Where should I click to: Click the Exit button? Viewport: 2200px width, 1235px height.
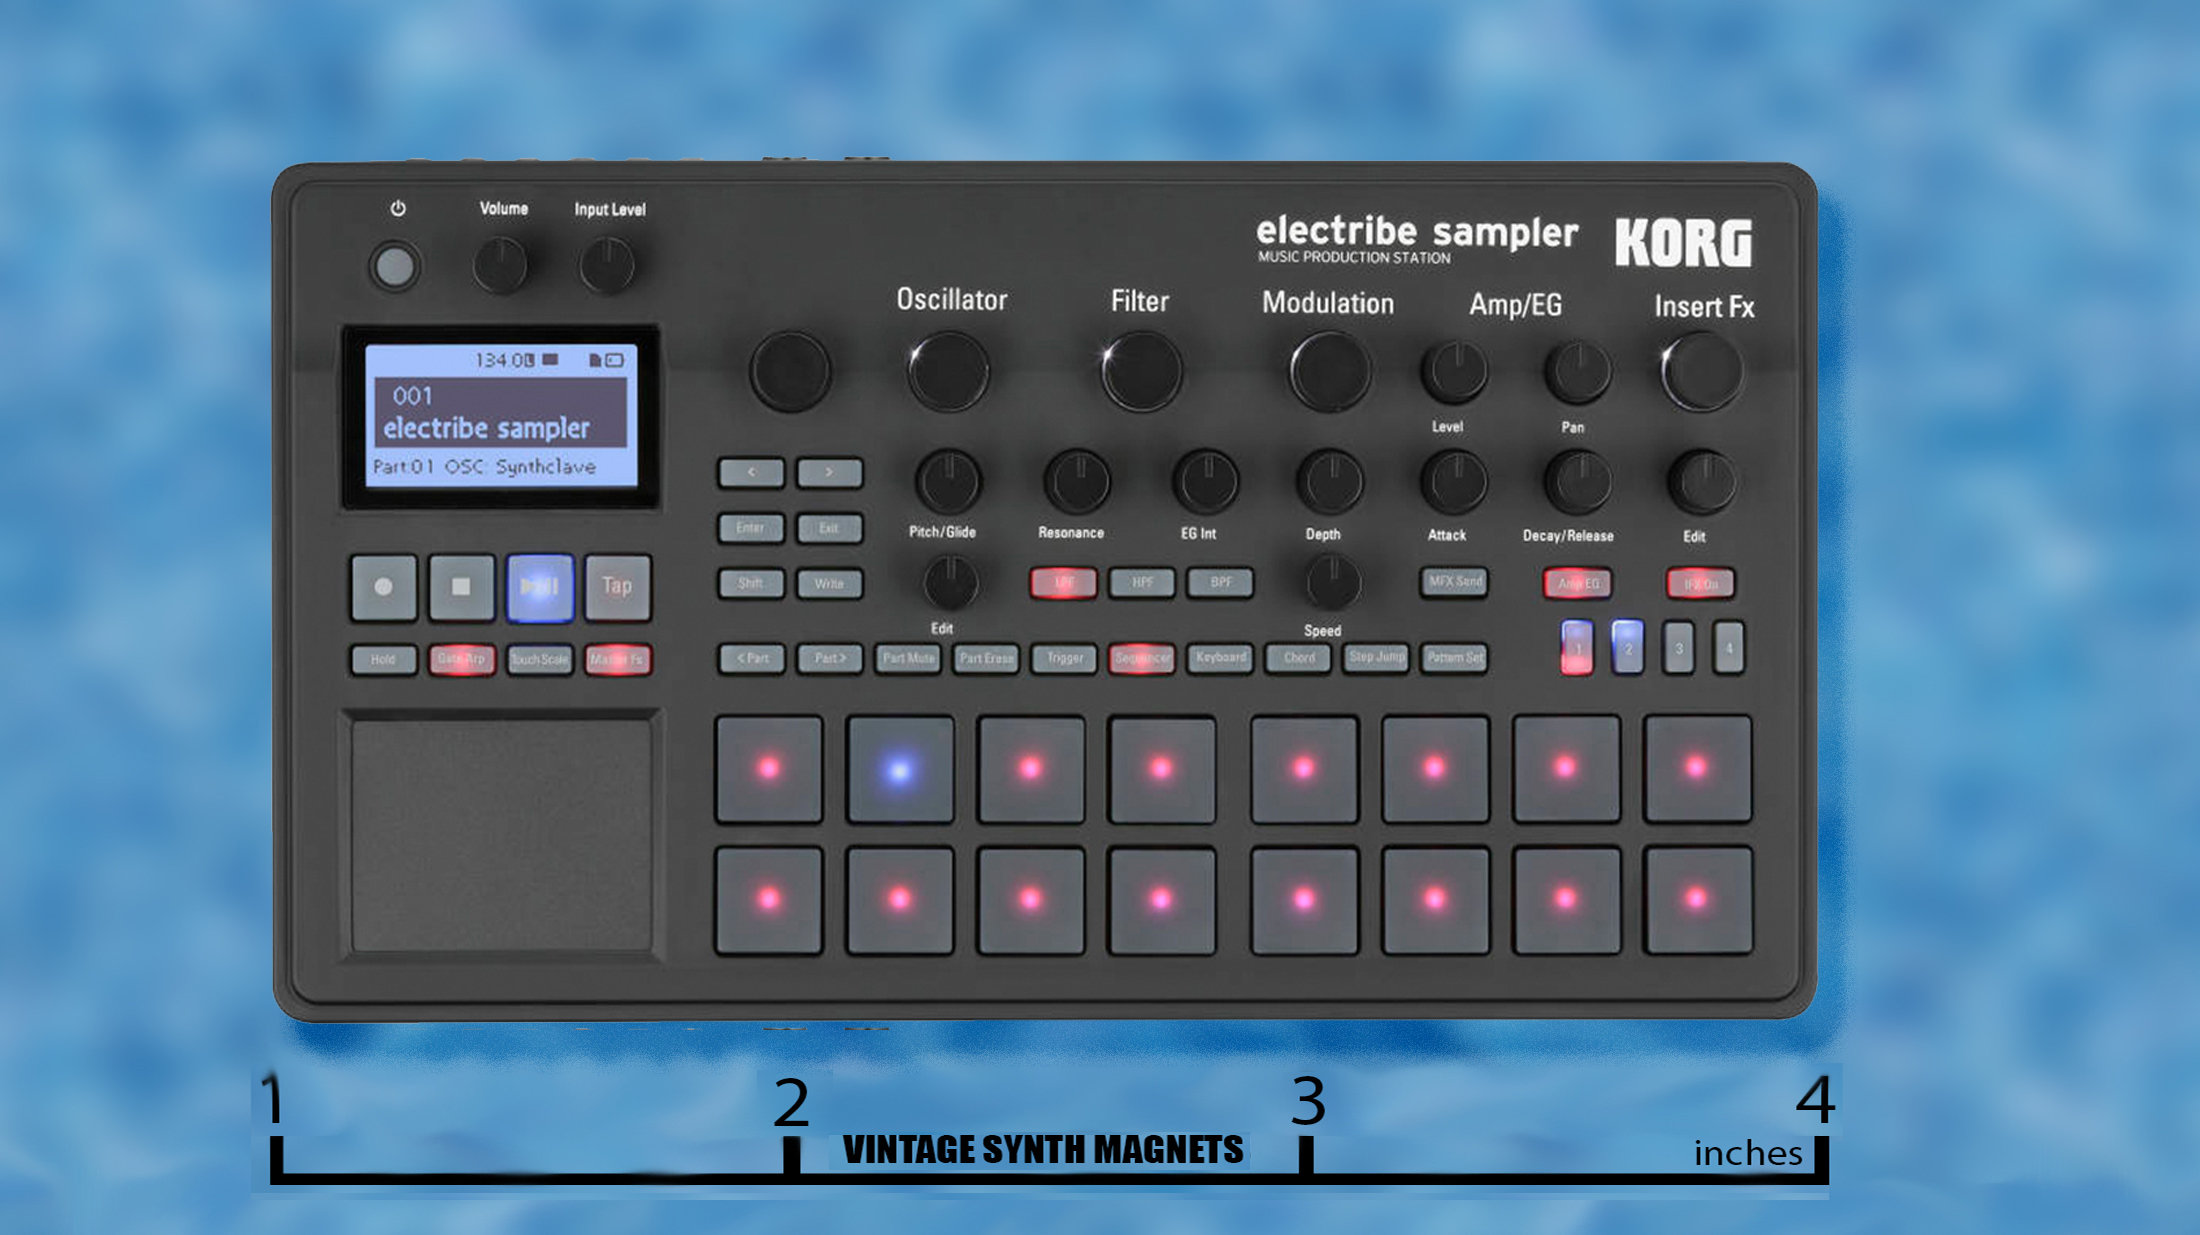click(x=829, y=528)
